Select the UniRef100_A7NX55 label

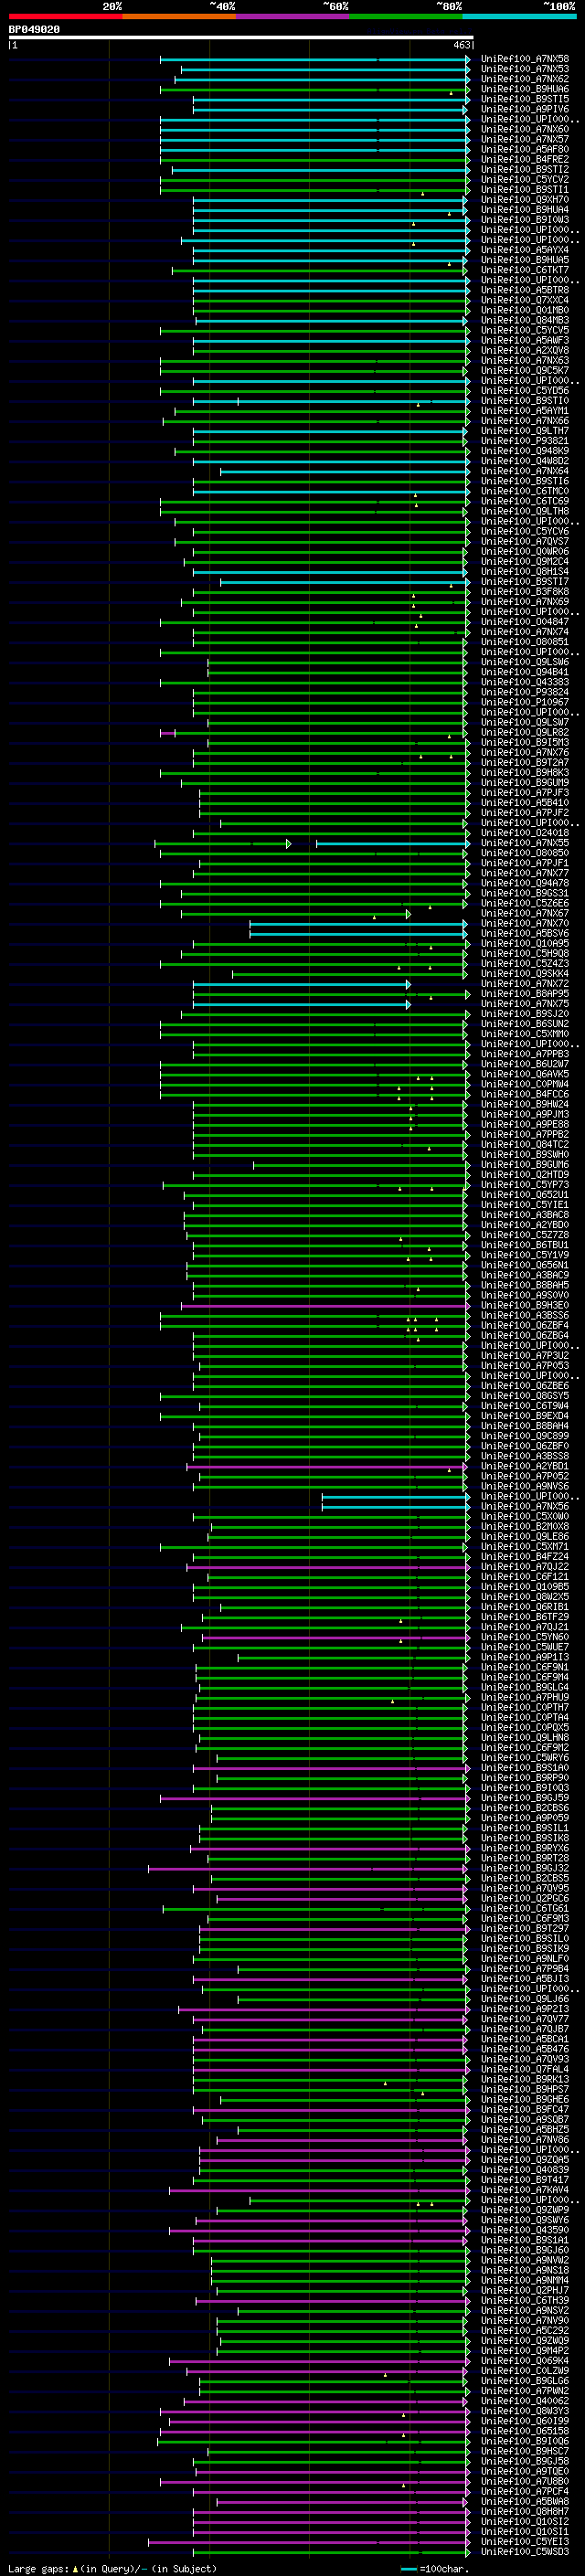tap(525, 843)
